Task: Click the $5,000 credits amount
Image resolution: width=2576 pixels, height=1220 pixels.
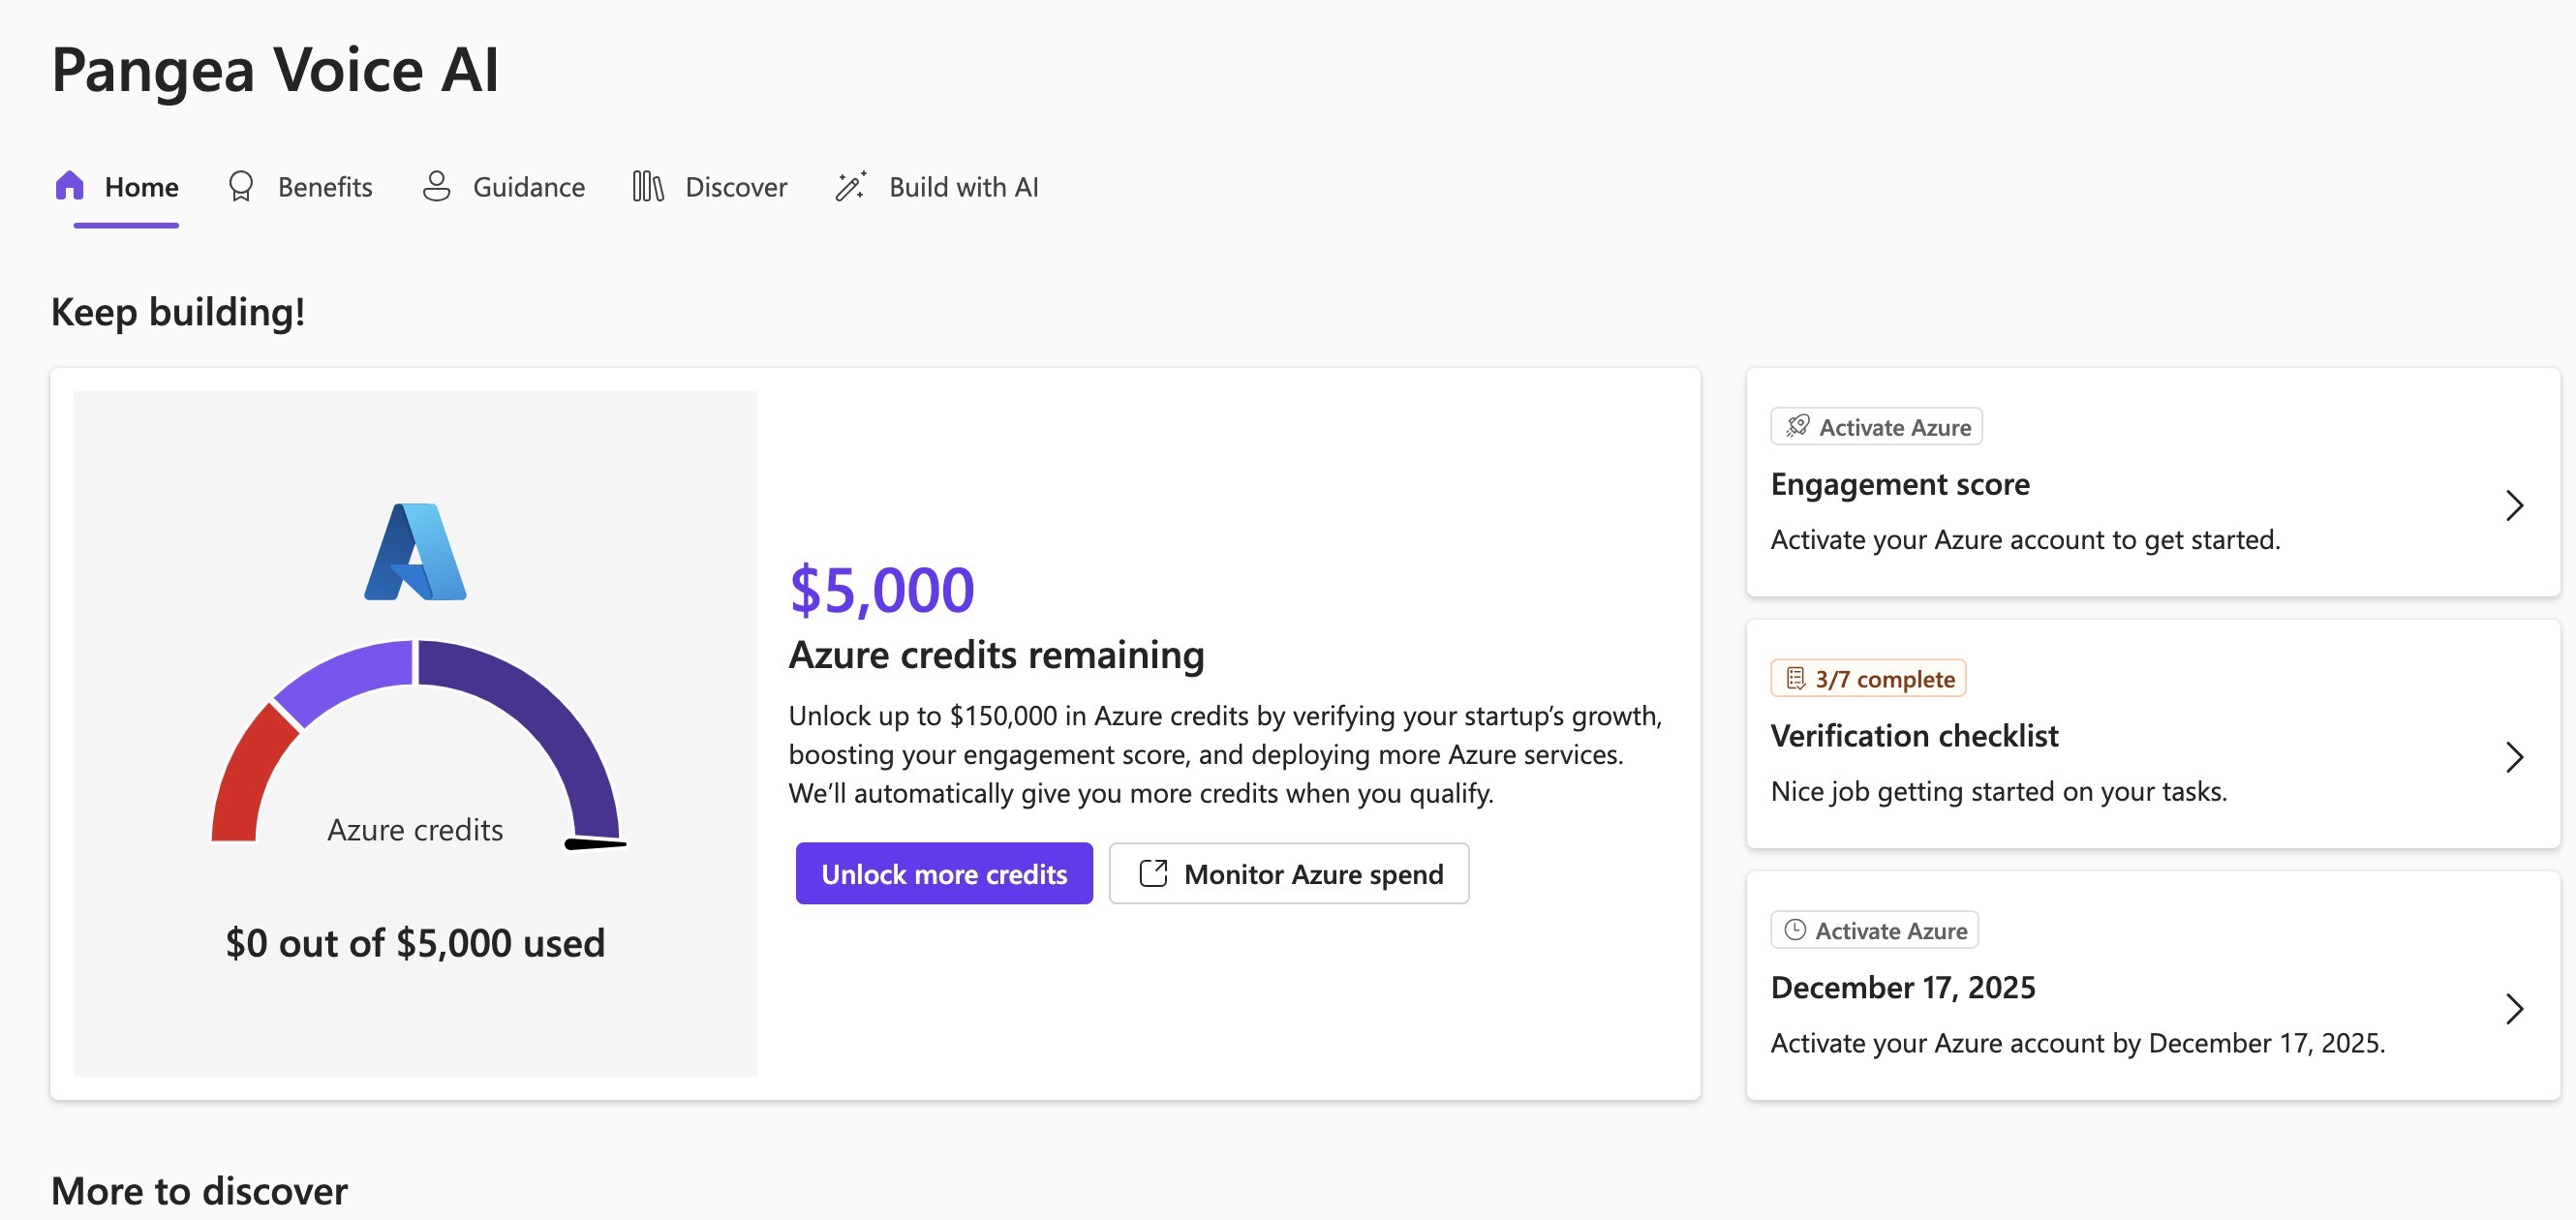Action: pyautogui.click(x=881, y=589)
